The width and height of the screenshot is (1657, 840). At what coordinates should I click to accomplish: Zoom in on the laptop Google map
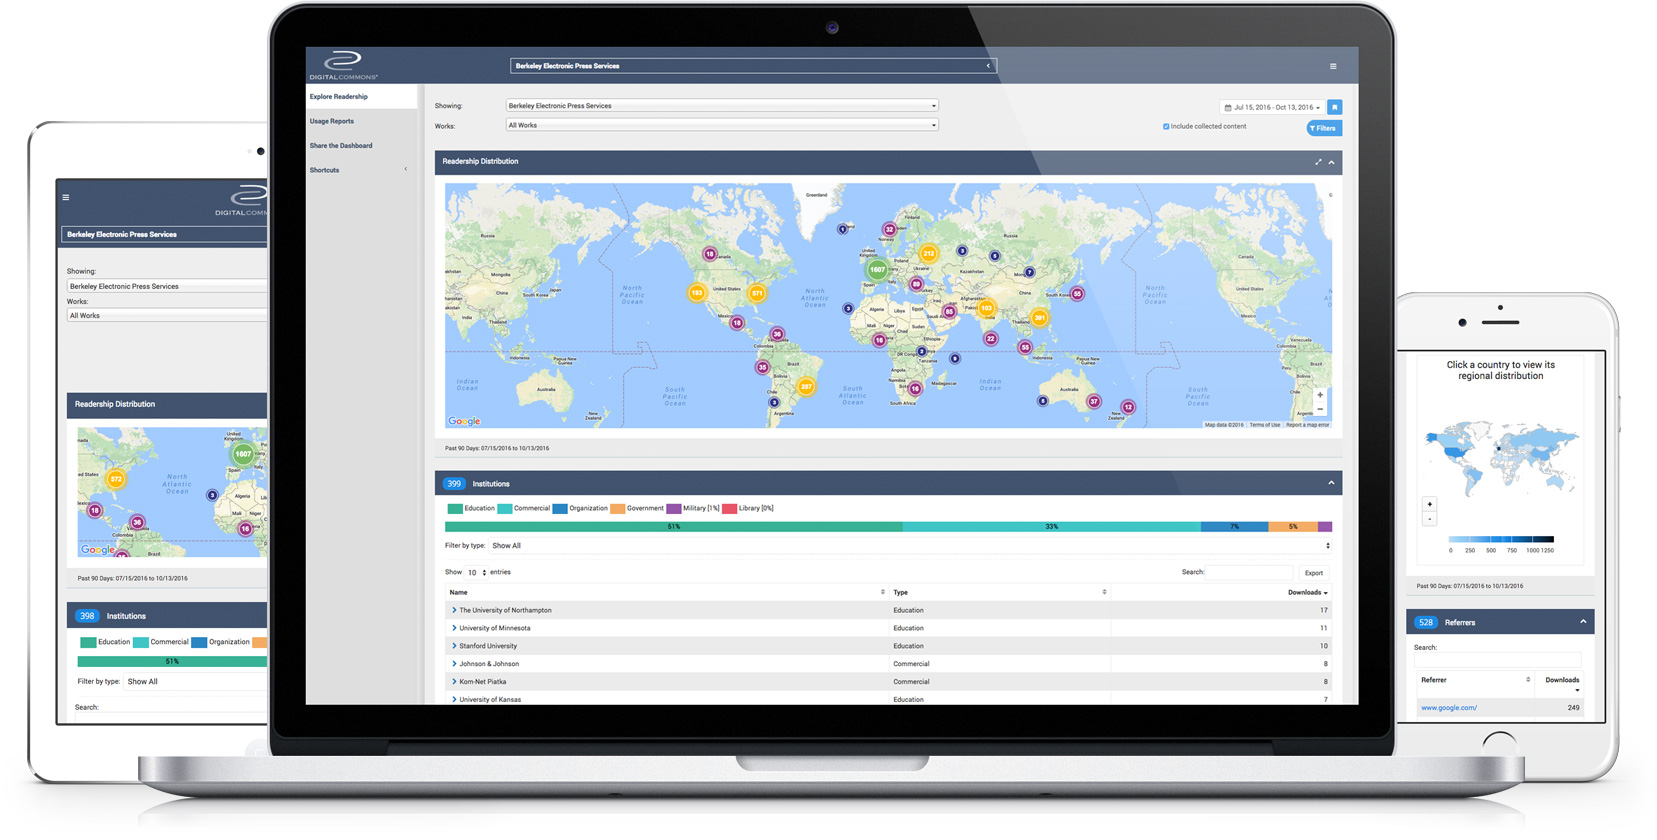(x=1319, y=395)
